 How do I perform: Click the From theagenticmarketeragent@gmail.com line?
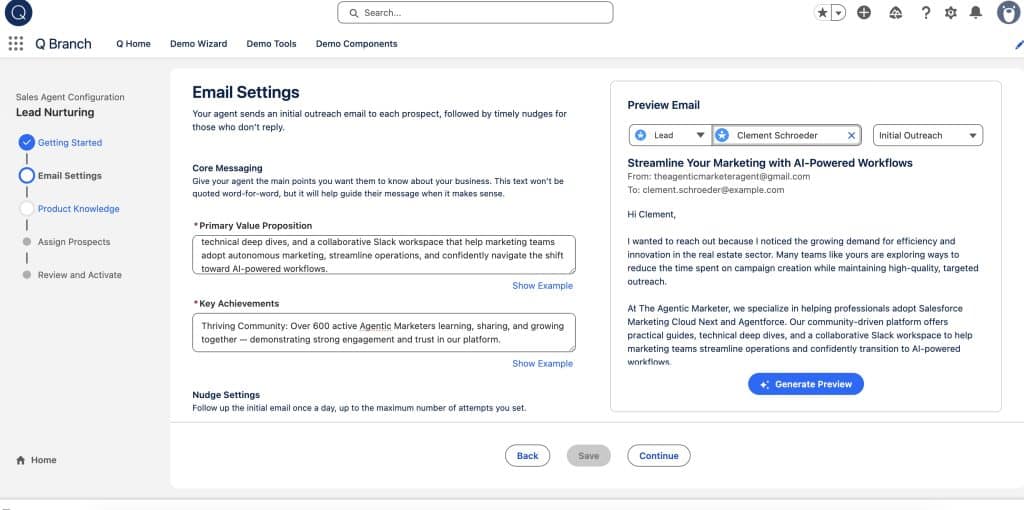click(718, 176)
